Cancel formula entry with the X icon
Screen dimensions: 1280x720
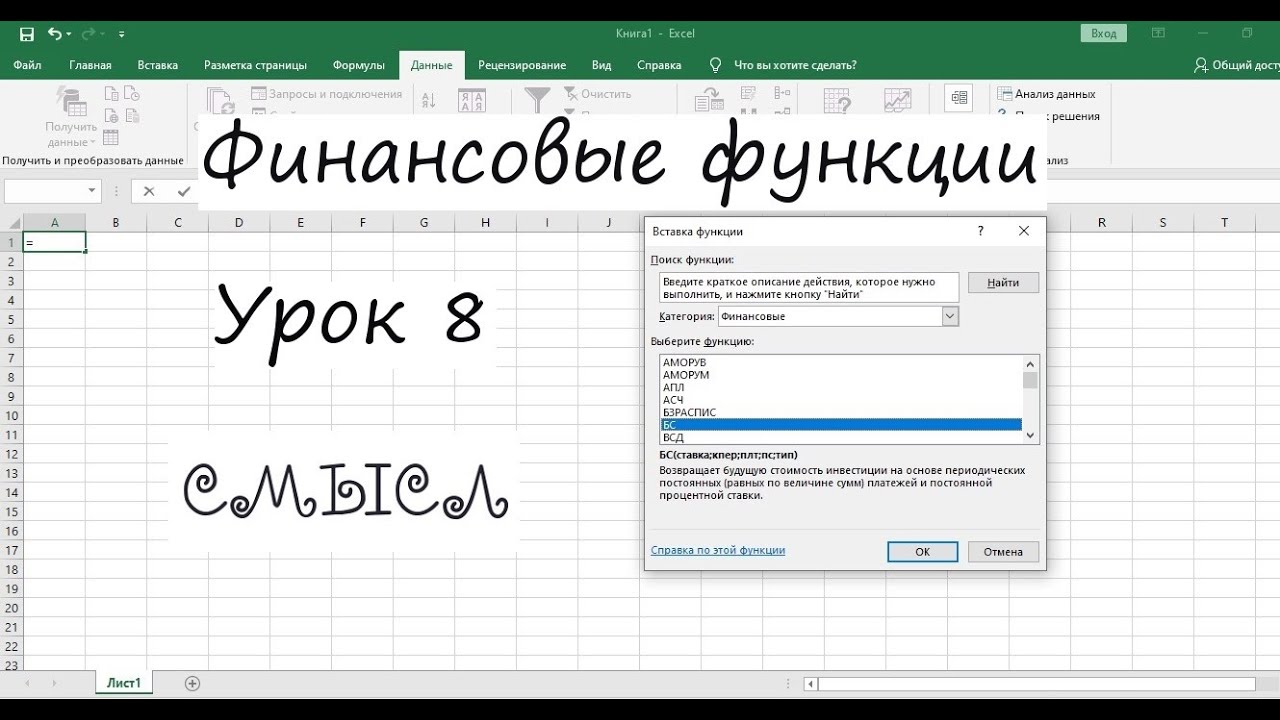(x=149, y=191)
